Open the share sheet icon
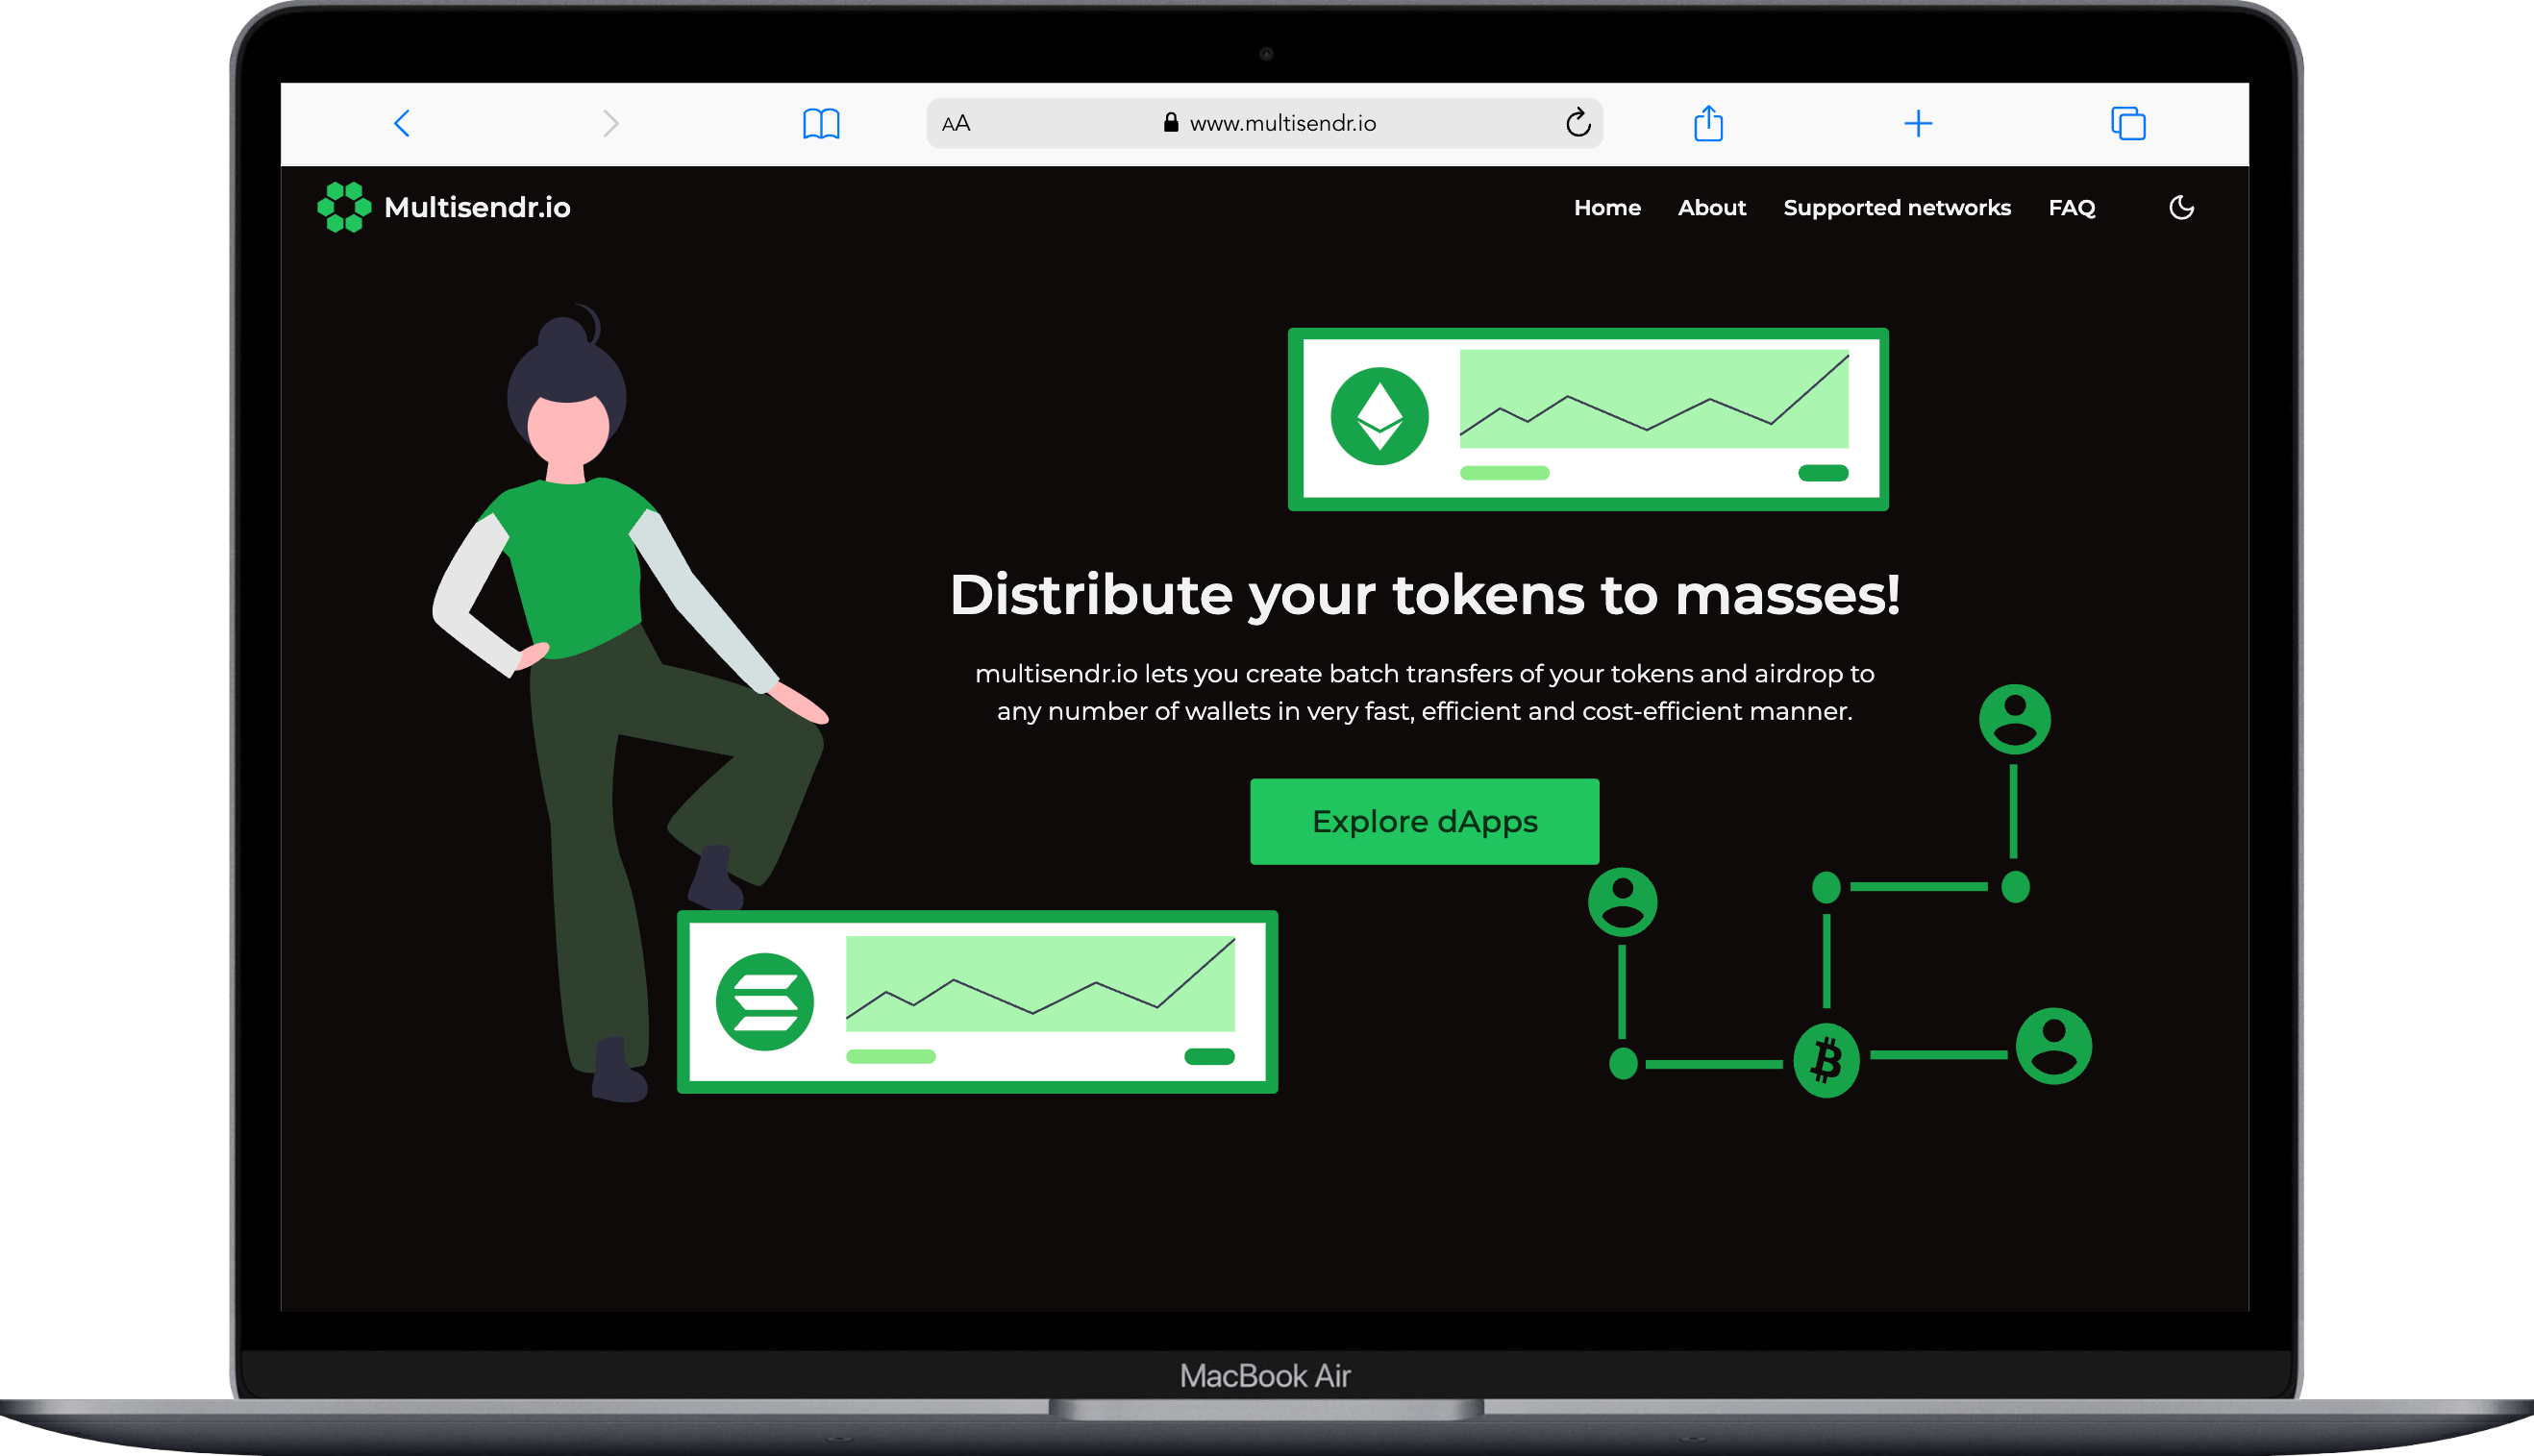 [1708, 123]
